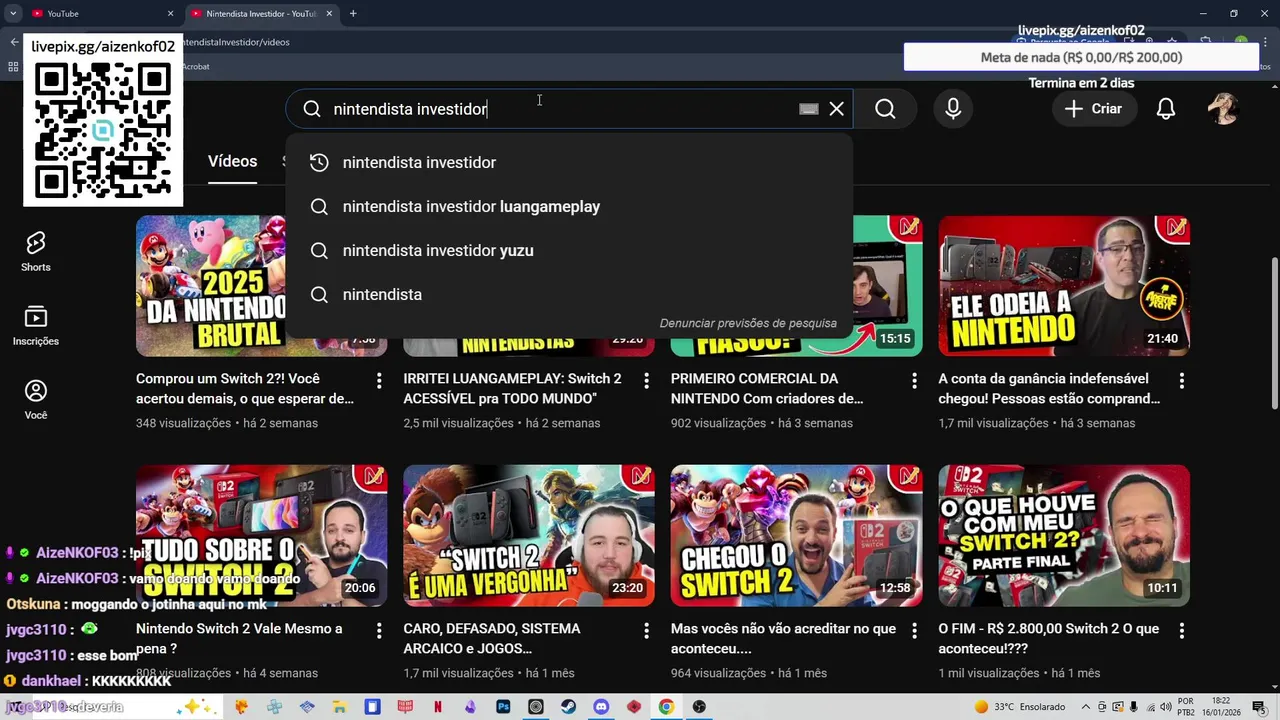The width and height of the screenshot is (1280, 720).
Task: Open "SWITCH 2 É UMA VERGONHA" thumbnail
Action: pos(529,536)
